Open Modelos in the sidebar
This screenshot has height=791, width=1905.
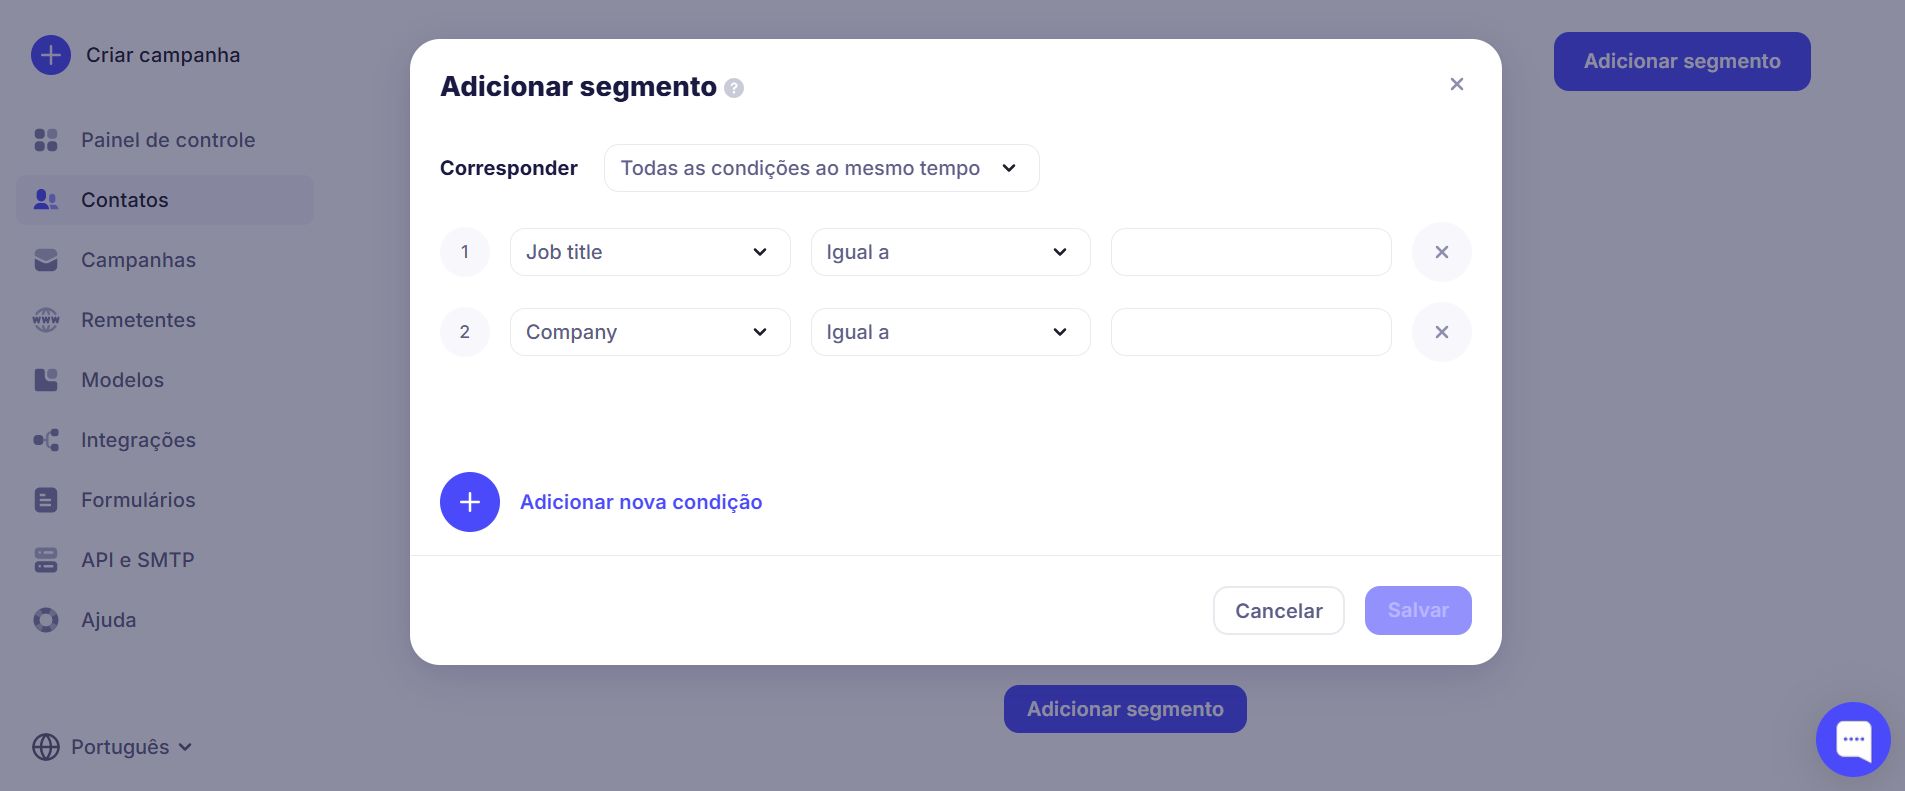(122, 380)
